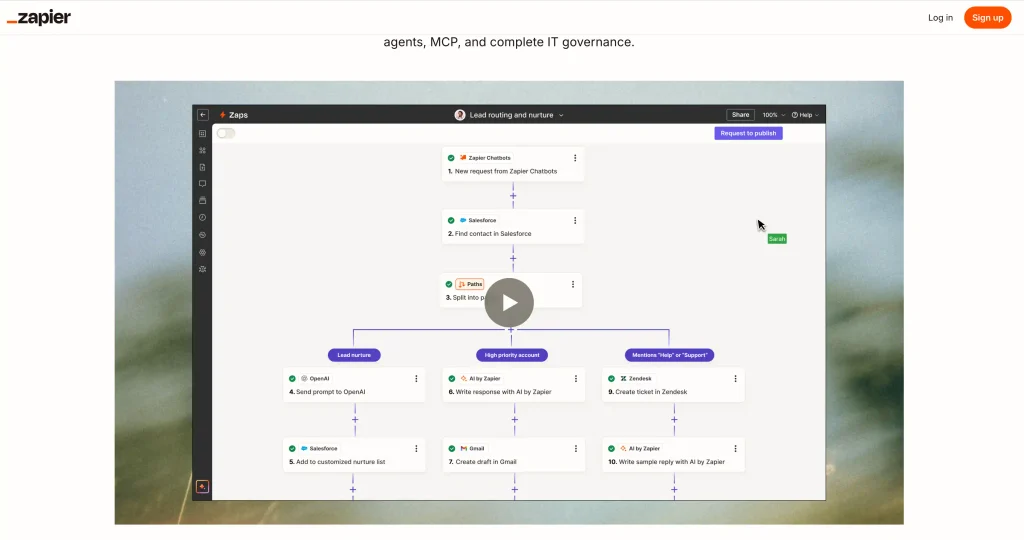Screen dimensions: 1024x540
Task: Expand the Lead routing and nurture dropdown
Action: tap(510, 115)
